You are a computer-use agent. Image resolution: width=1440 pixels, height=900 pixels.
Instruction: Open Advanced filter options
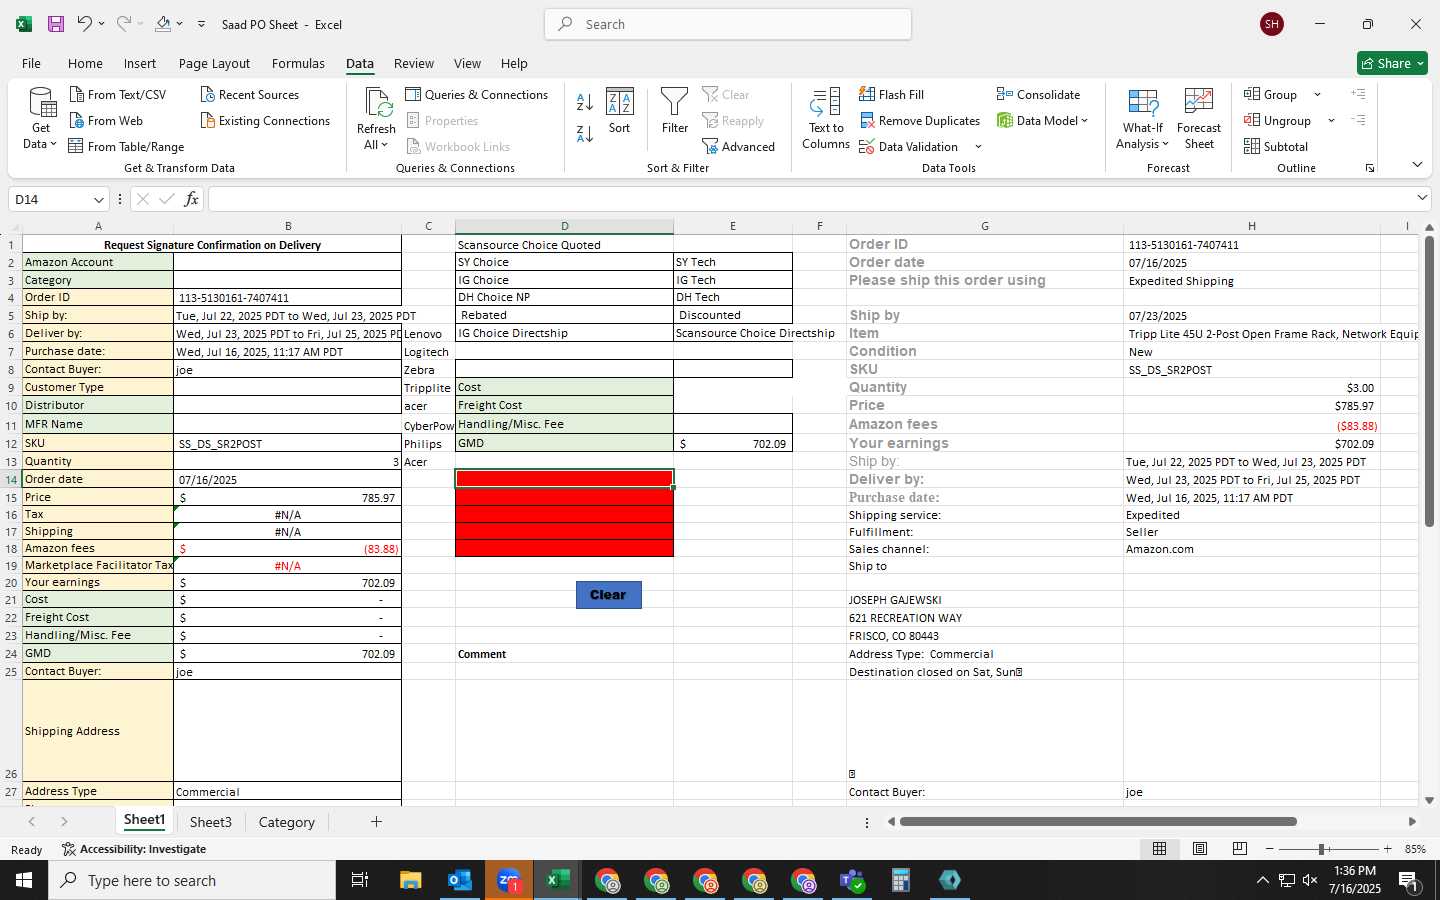point(739,146)
